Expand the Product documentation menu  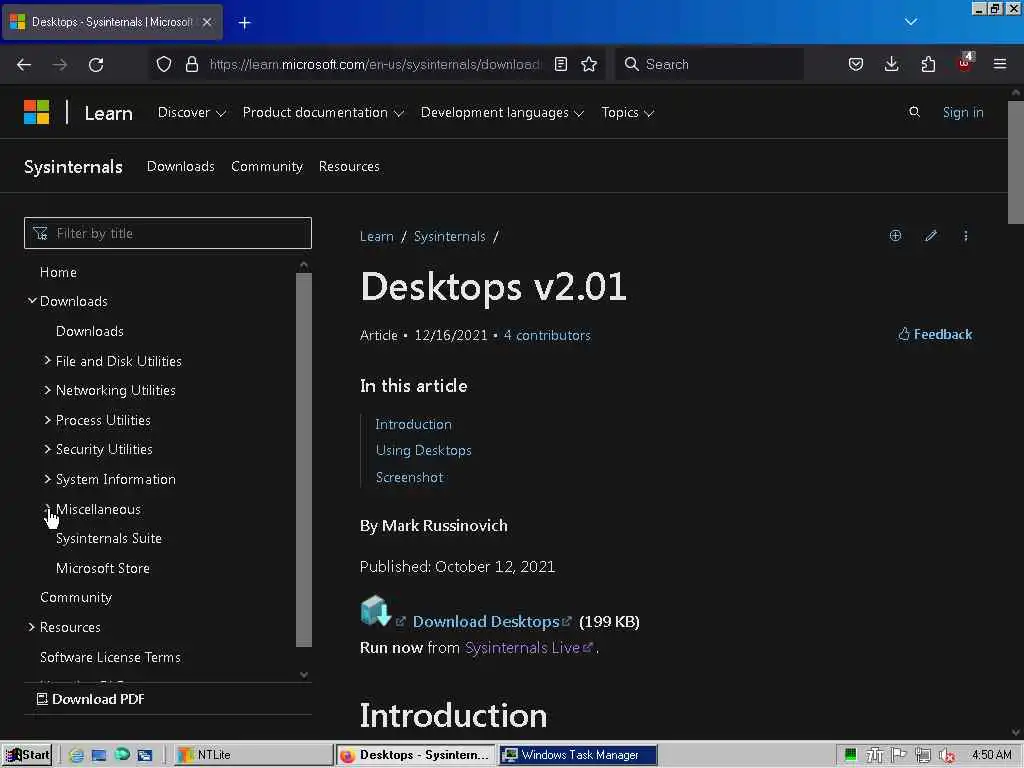click(323, 113)
